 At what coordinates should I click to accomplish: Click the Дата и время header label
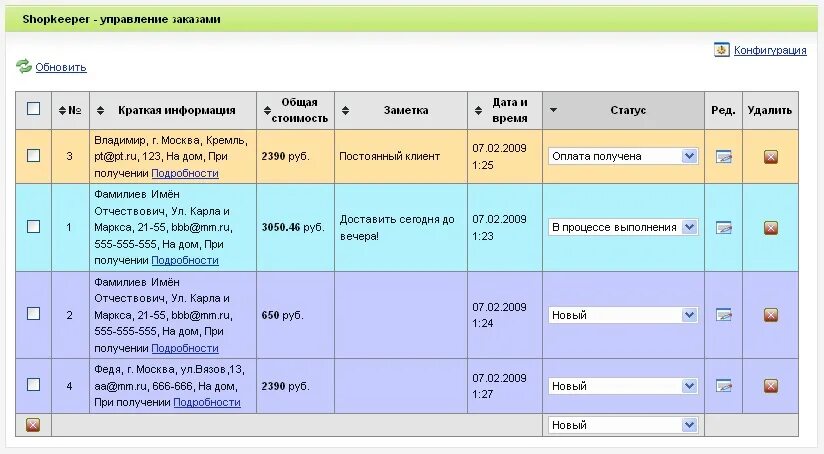510,110
